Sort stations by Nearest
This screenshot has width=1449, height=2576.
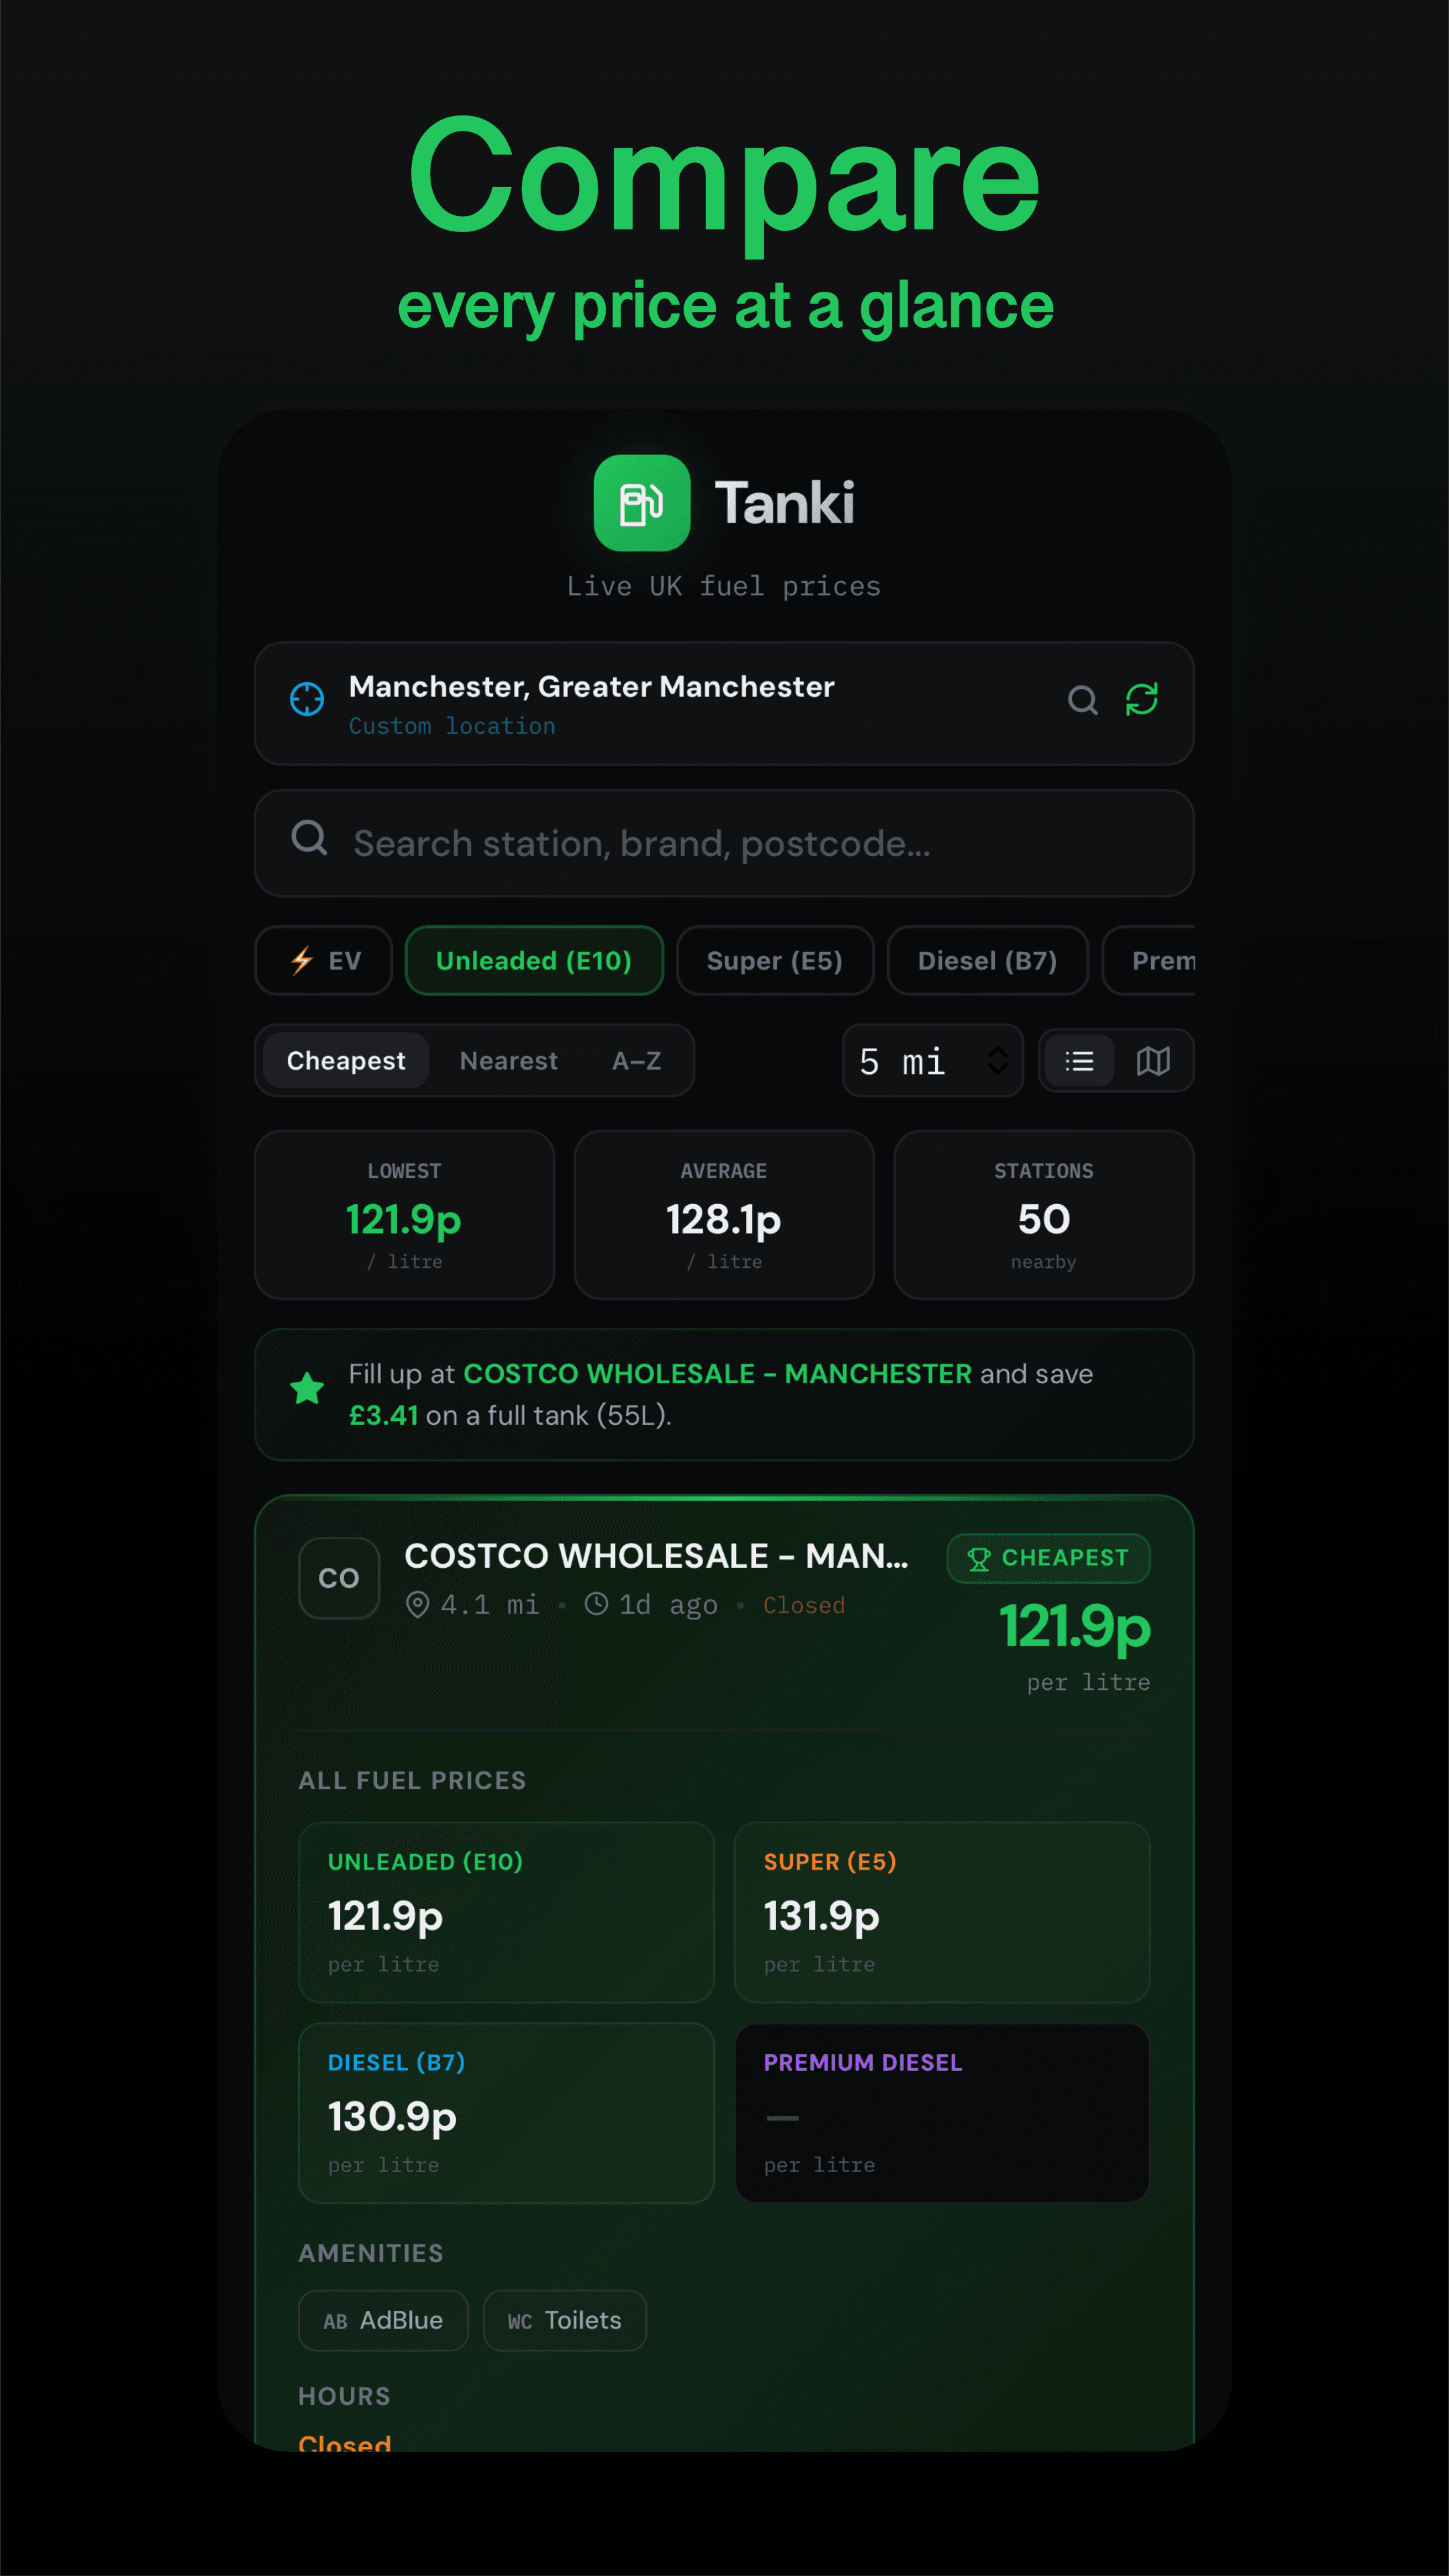508,1061
